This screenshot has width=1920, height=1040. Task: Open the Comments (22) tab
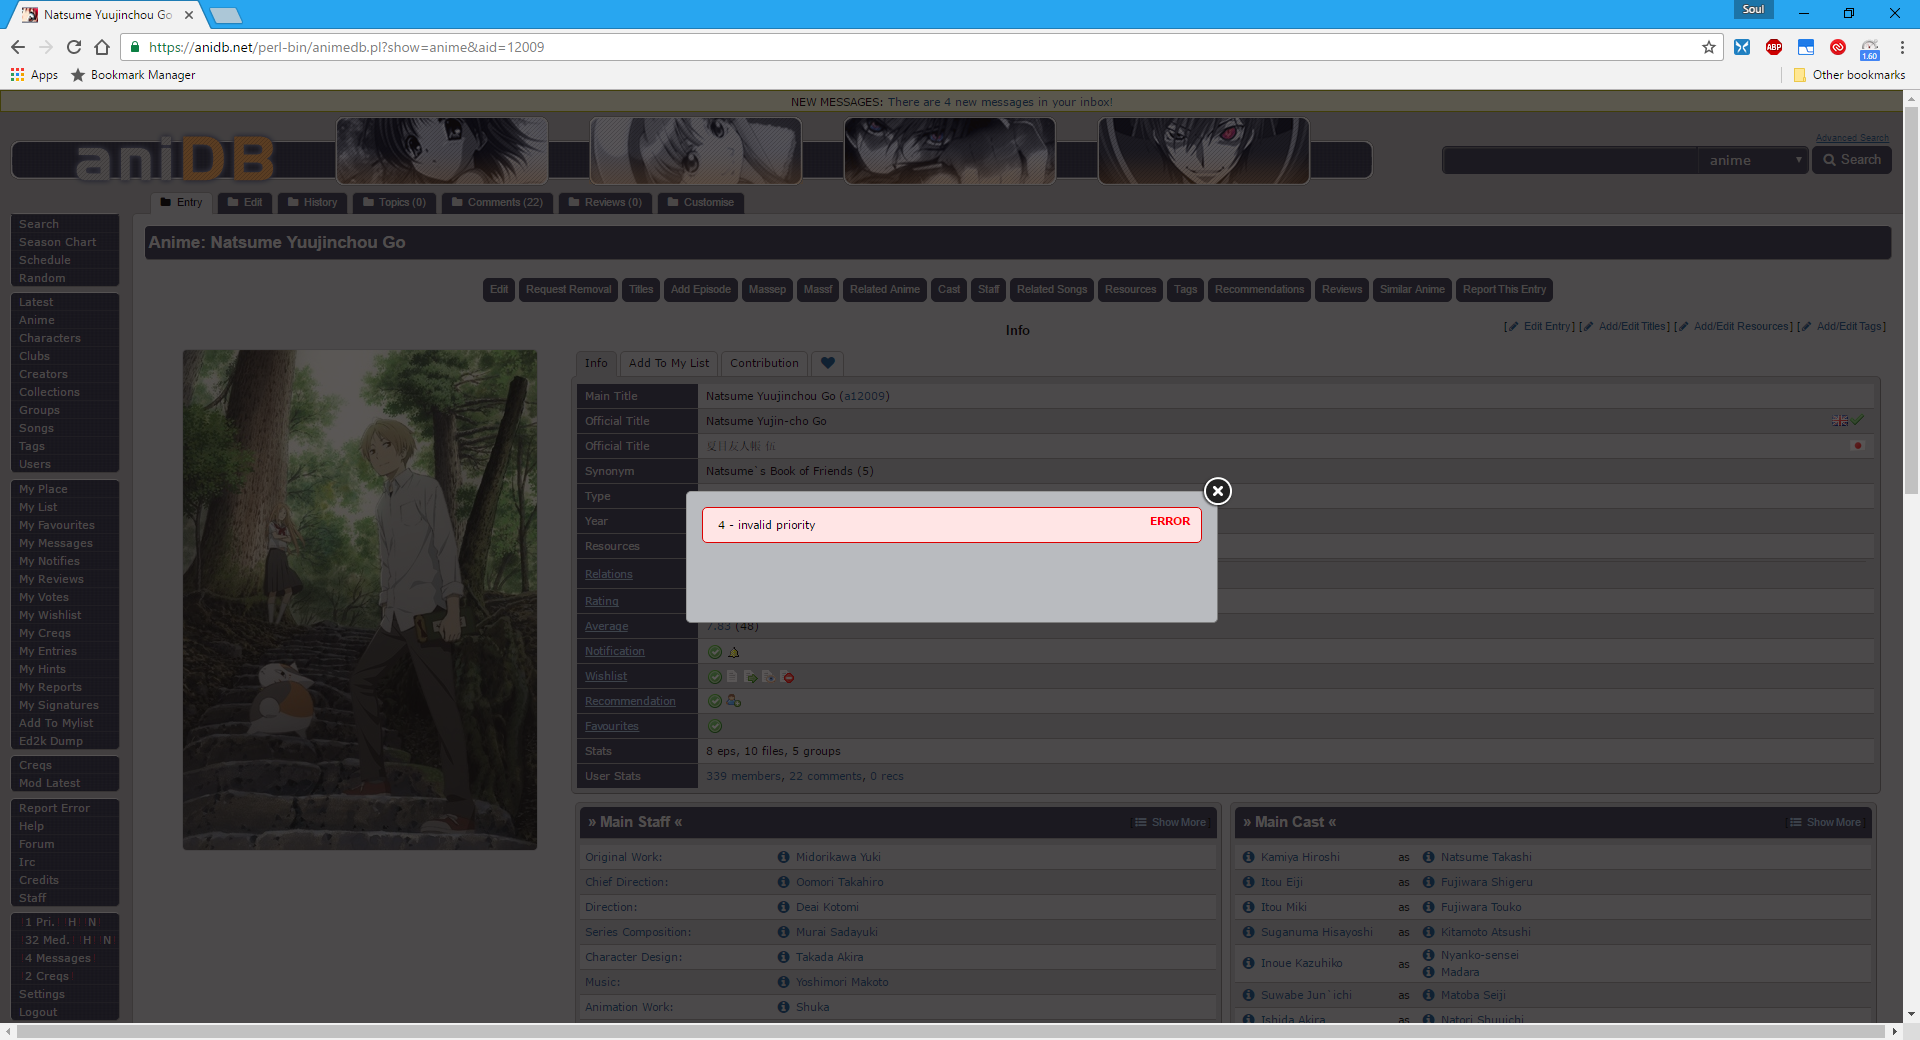point(496,202)
